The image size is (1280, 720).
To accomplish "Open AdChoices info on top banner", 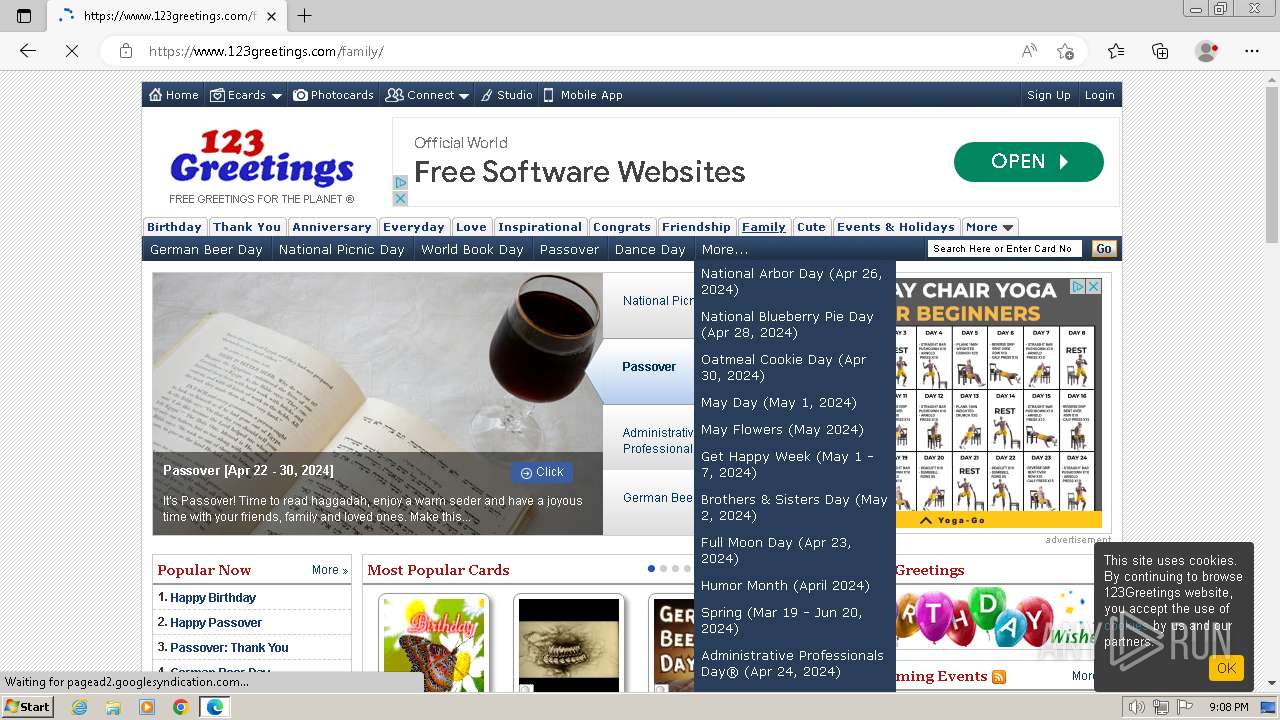I will [x=400, y=183].
